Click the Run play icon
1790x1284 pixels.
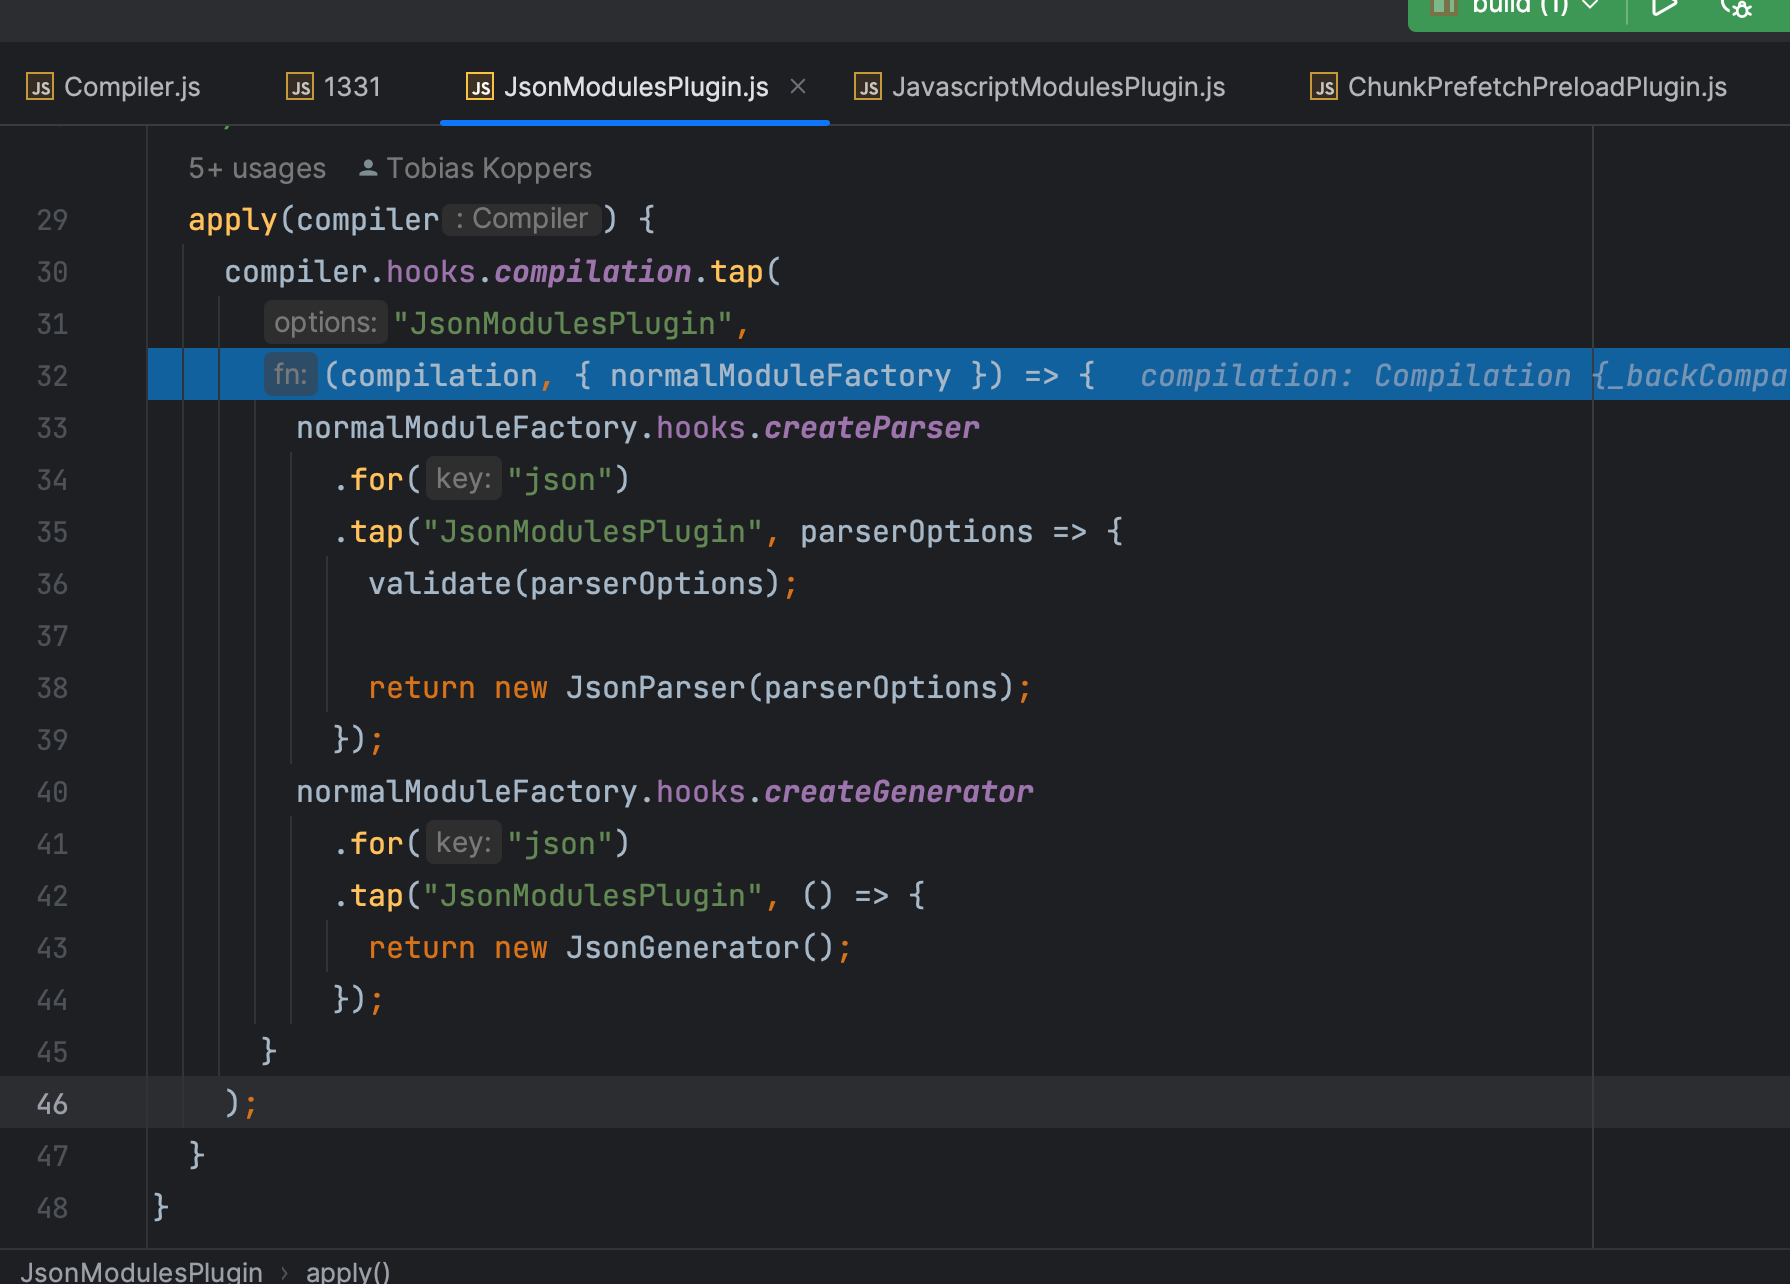pos(1663,8)
